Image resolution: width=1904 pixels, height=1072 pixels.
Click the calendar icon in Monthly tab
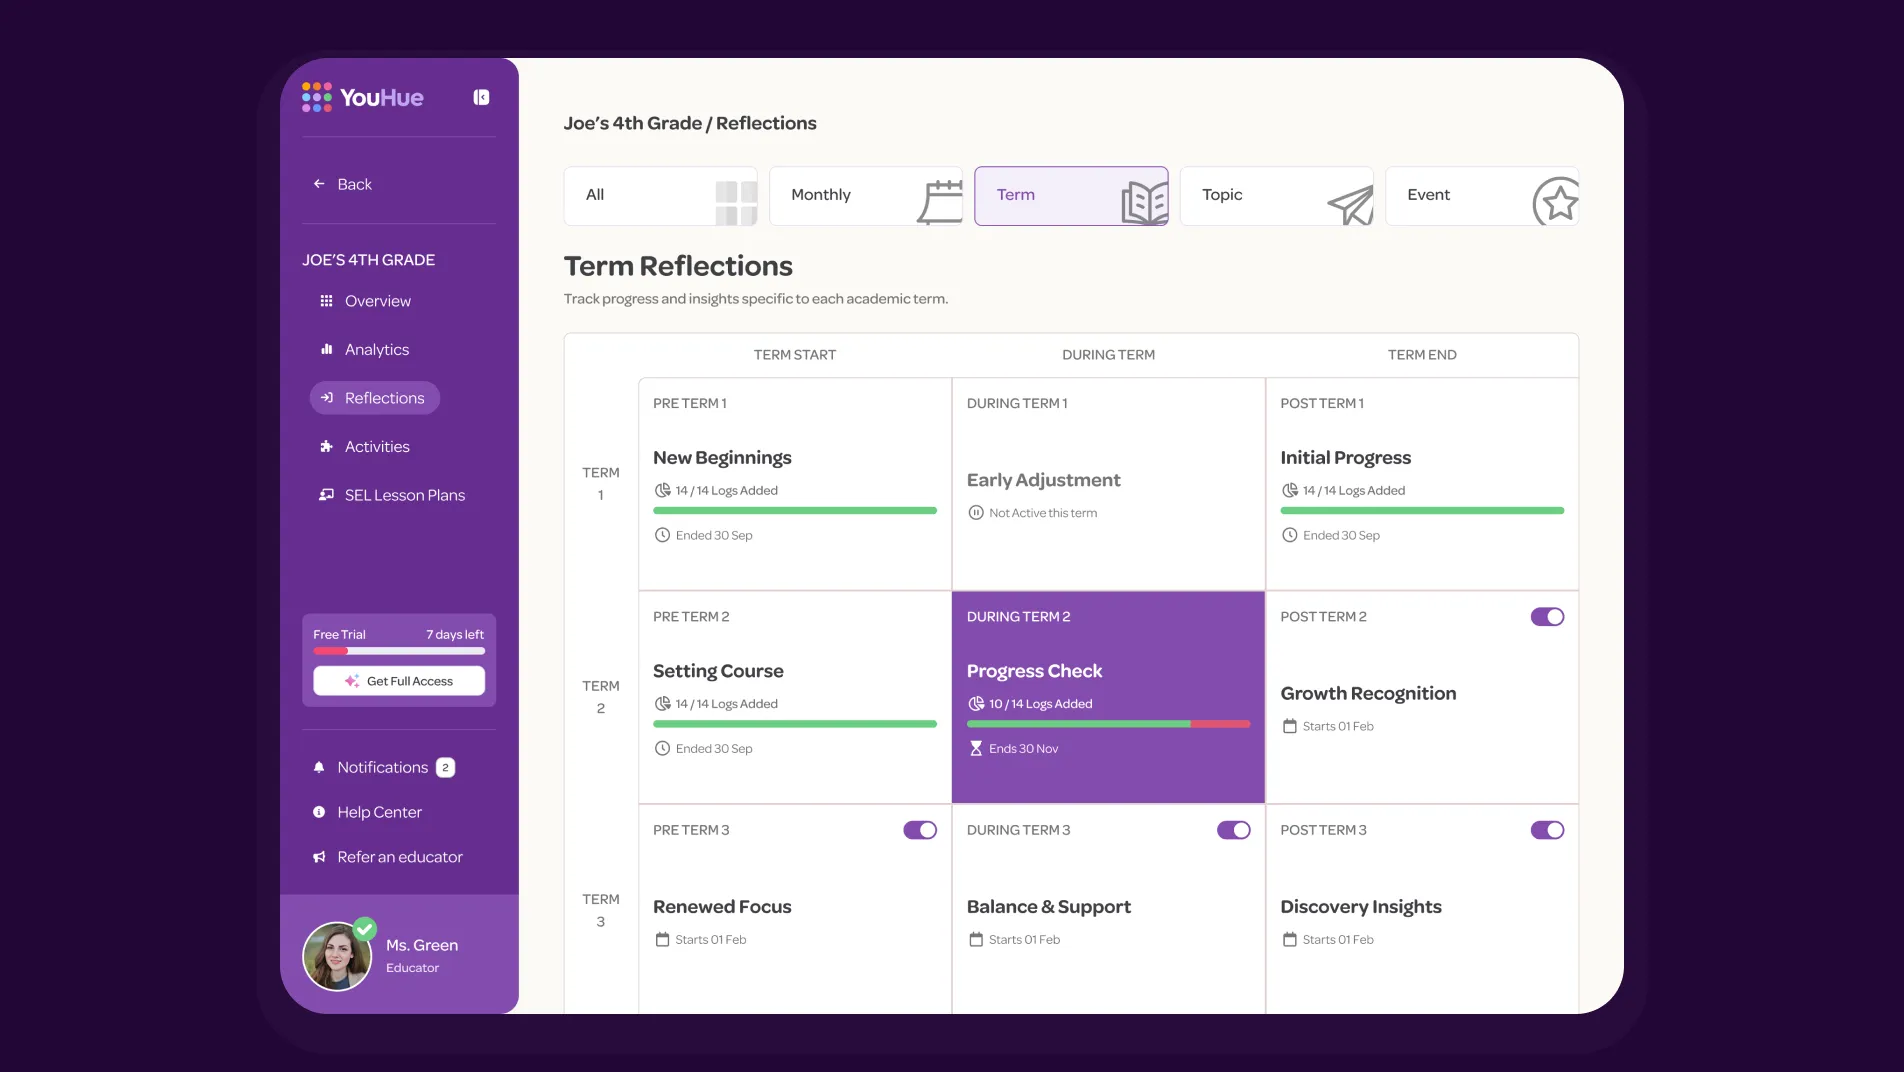point(940,201)
